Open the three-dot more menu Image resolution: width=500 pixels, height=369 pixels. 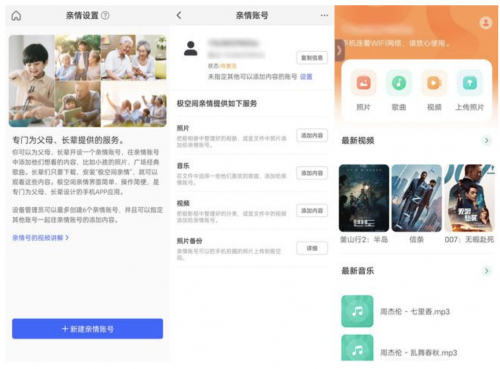click(324, 15)
